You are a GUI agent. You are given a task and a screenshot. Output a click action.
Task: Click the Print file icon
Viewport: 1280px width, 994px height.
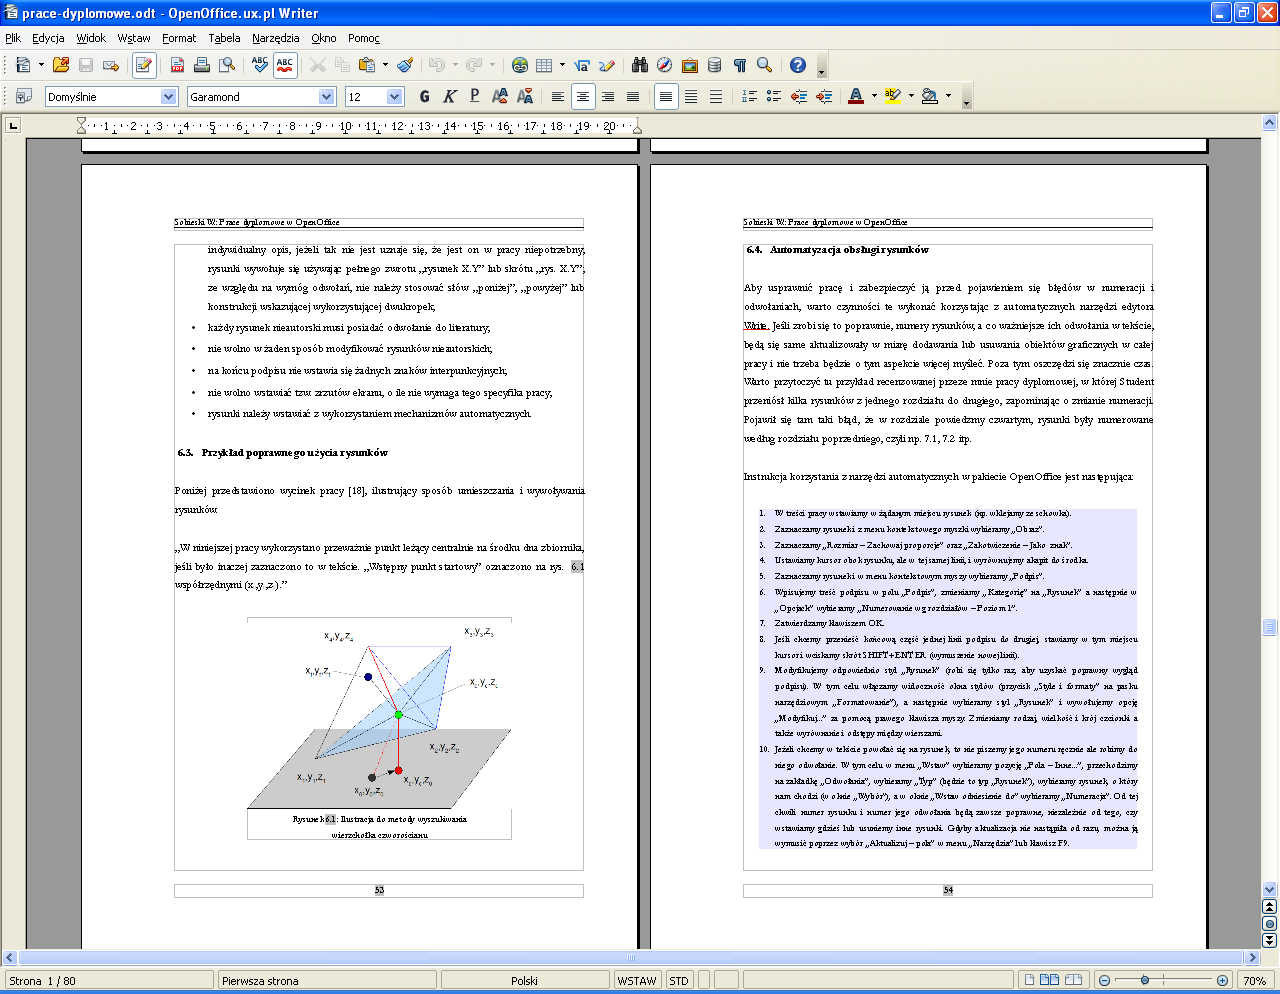click(202, 65)
